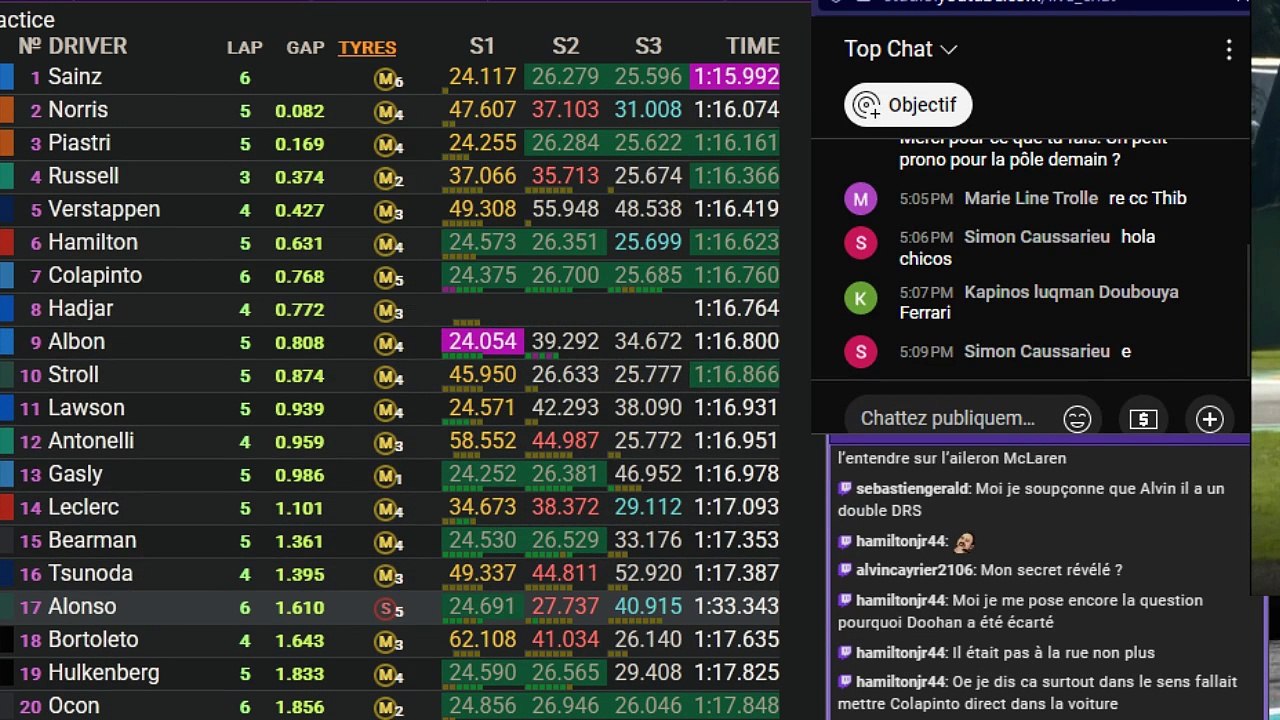
Task: Open the Super Chat dollar icon
Action: pyautogui.click(x=1143, y=419)
